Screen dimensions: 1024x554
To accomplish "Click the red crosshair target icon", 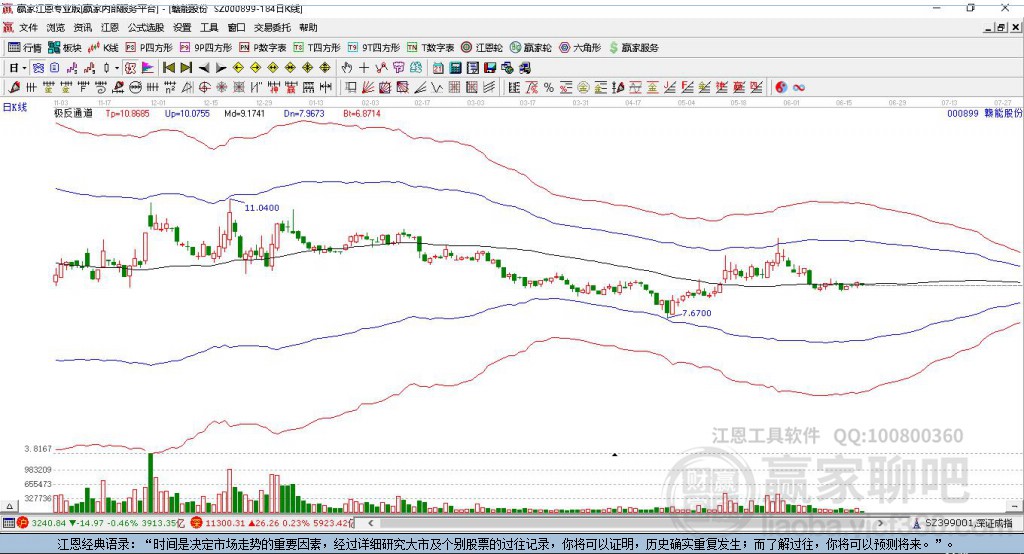I will click(x=204, y=88).
